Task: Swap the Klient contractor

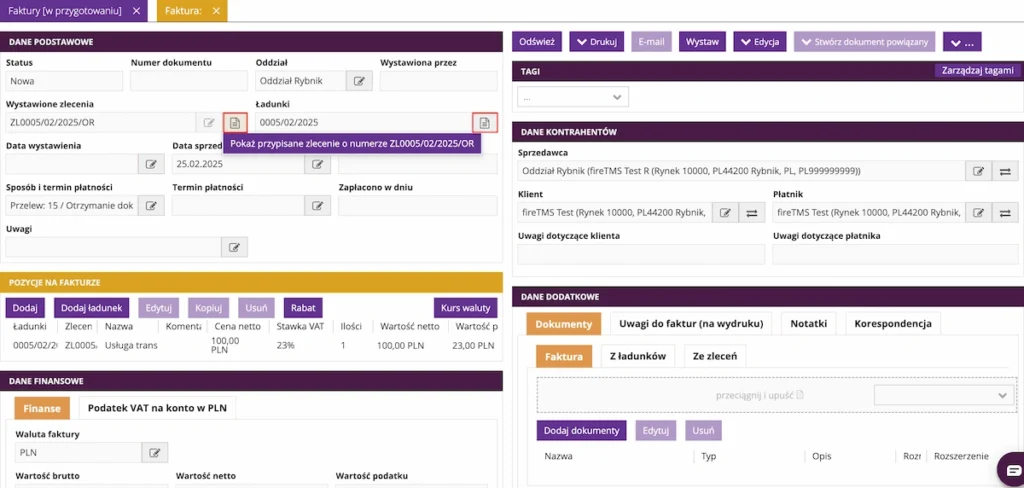Action: coord(752,212)
